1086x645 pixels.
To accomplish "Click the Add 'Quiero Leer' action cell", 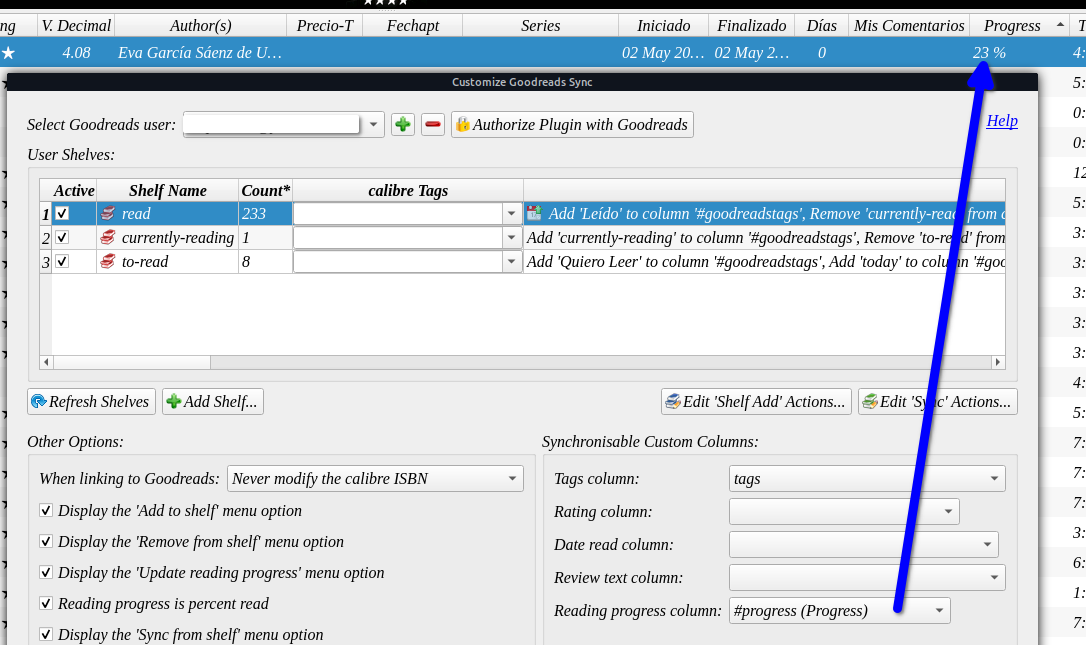I will pos(765,262).
